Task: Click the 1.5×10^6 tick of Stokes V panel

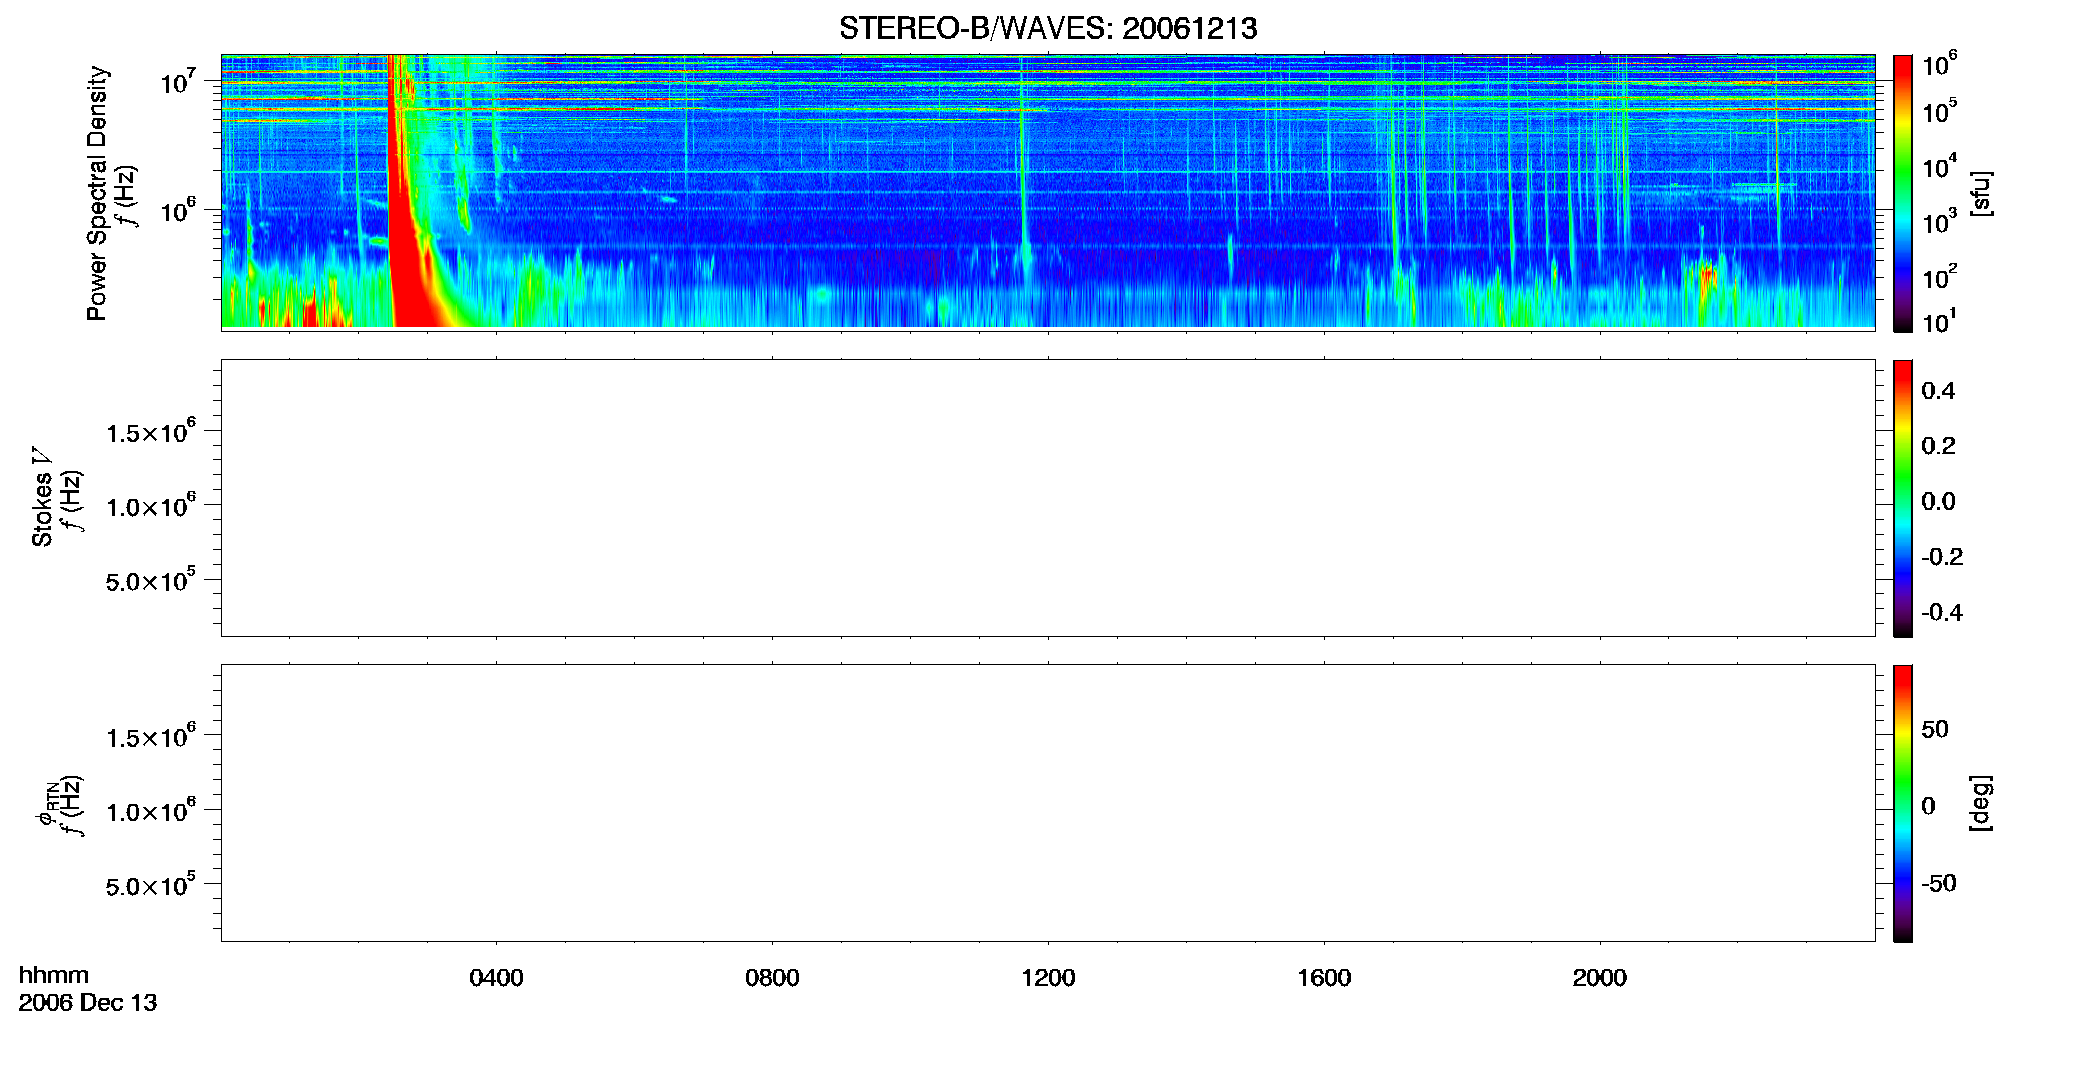Action: click(x=151, y=431)
